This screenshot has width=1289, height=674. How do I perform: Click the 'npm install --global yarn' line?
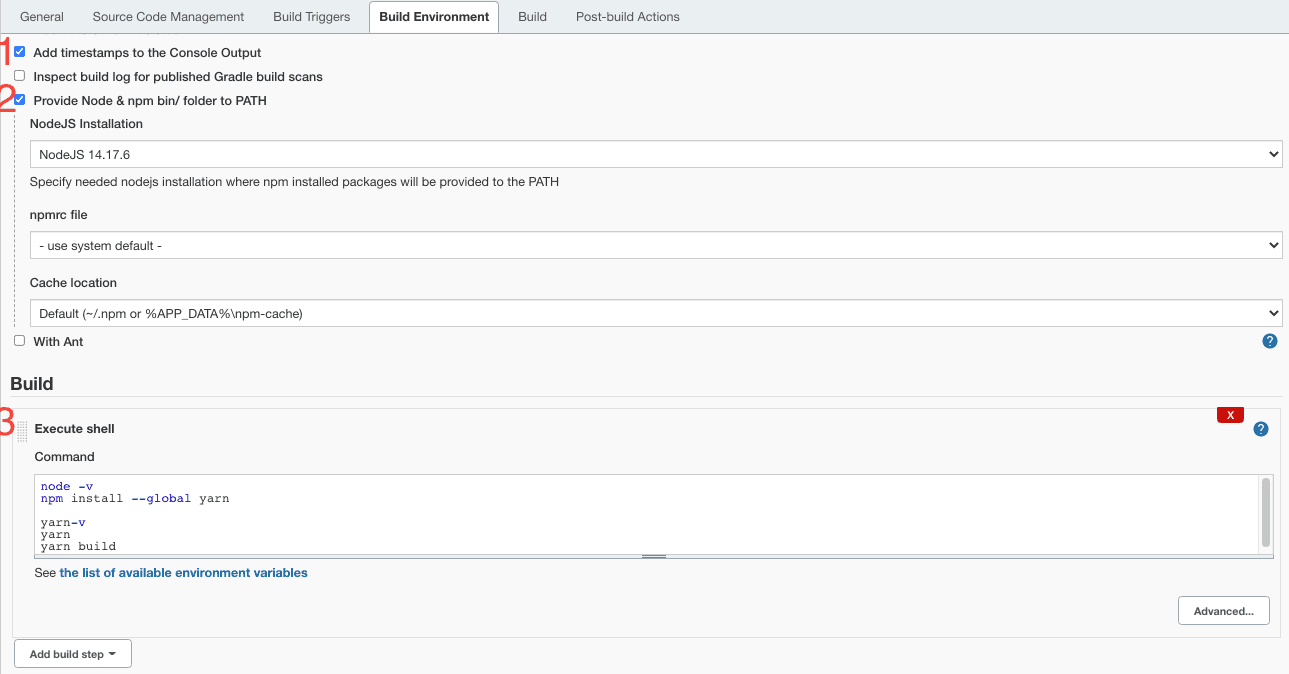tap(135, 498)
